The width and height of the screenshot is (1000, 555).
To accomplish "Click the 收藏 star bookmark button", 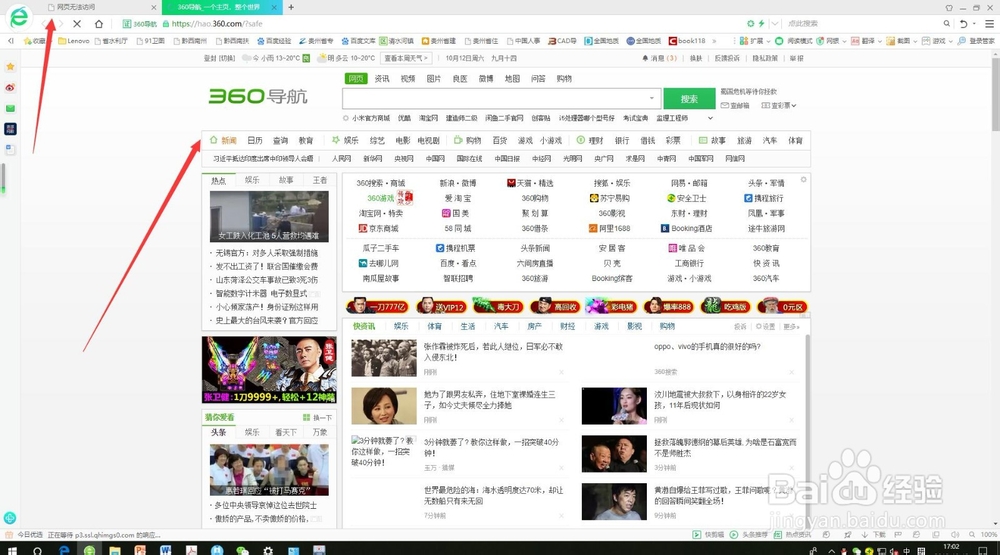I will 35,41.
